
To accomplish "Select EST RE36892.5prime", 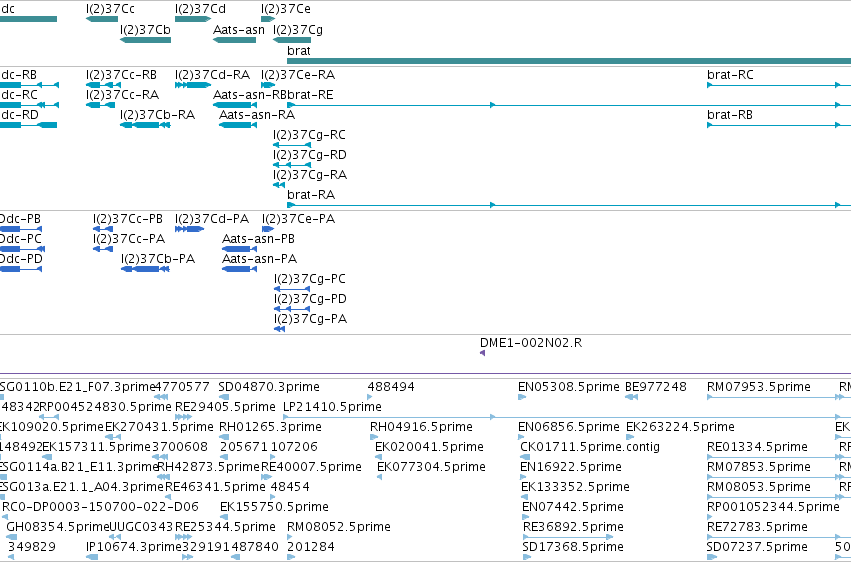I will click(x=568, y=538).
